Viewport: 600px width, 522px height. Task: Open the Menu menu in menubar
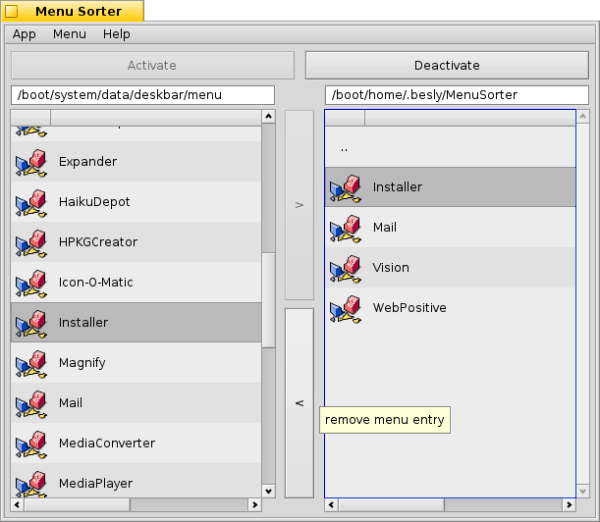click(69, 34)
